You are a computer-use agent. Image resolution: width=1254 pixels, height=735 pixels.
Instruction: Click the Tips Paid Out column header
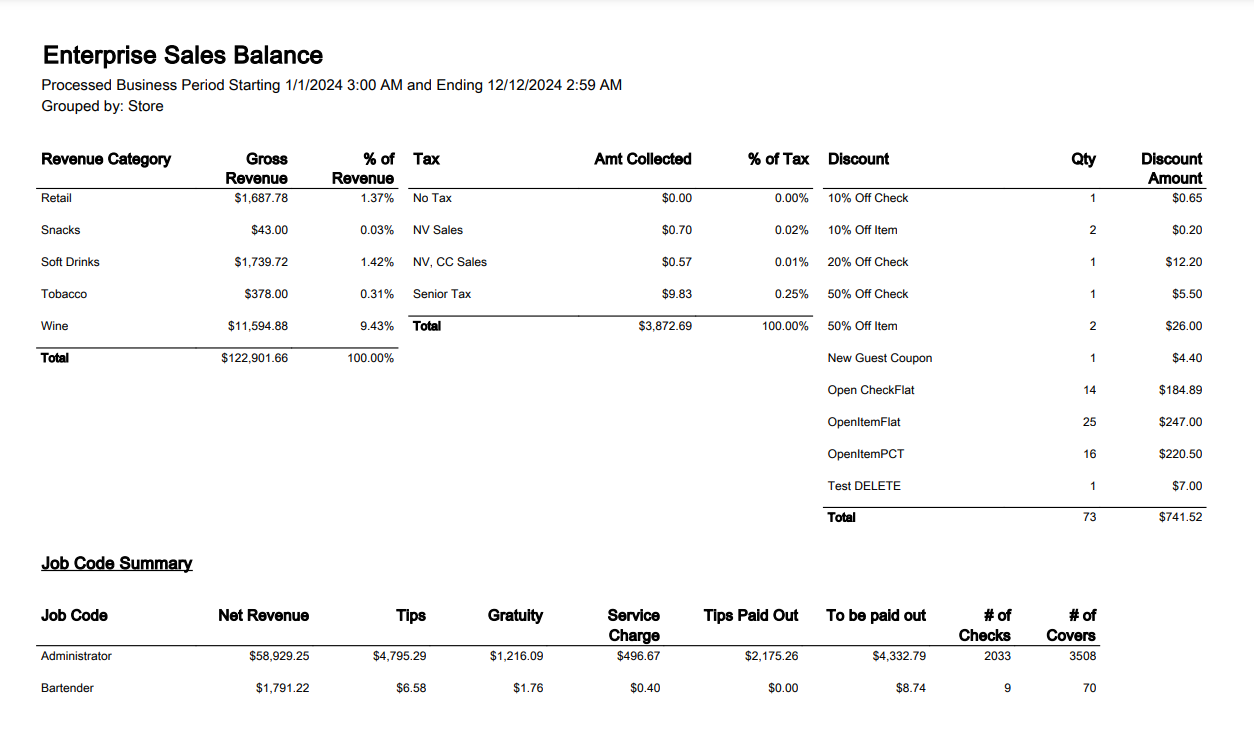click(x=751, y=615)
